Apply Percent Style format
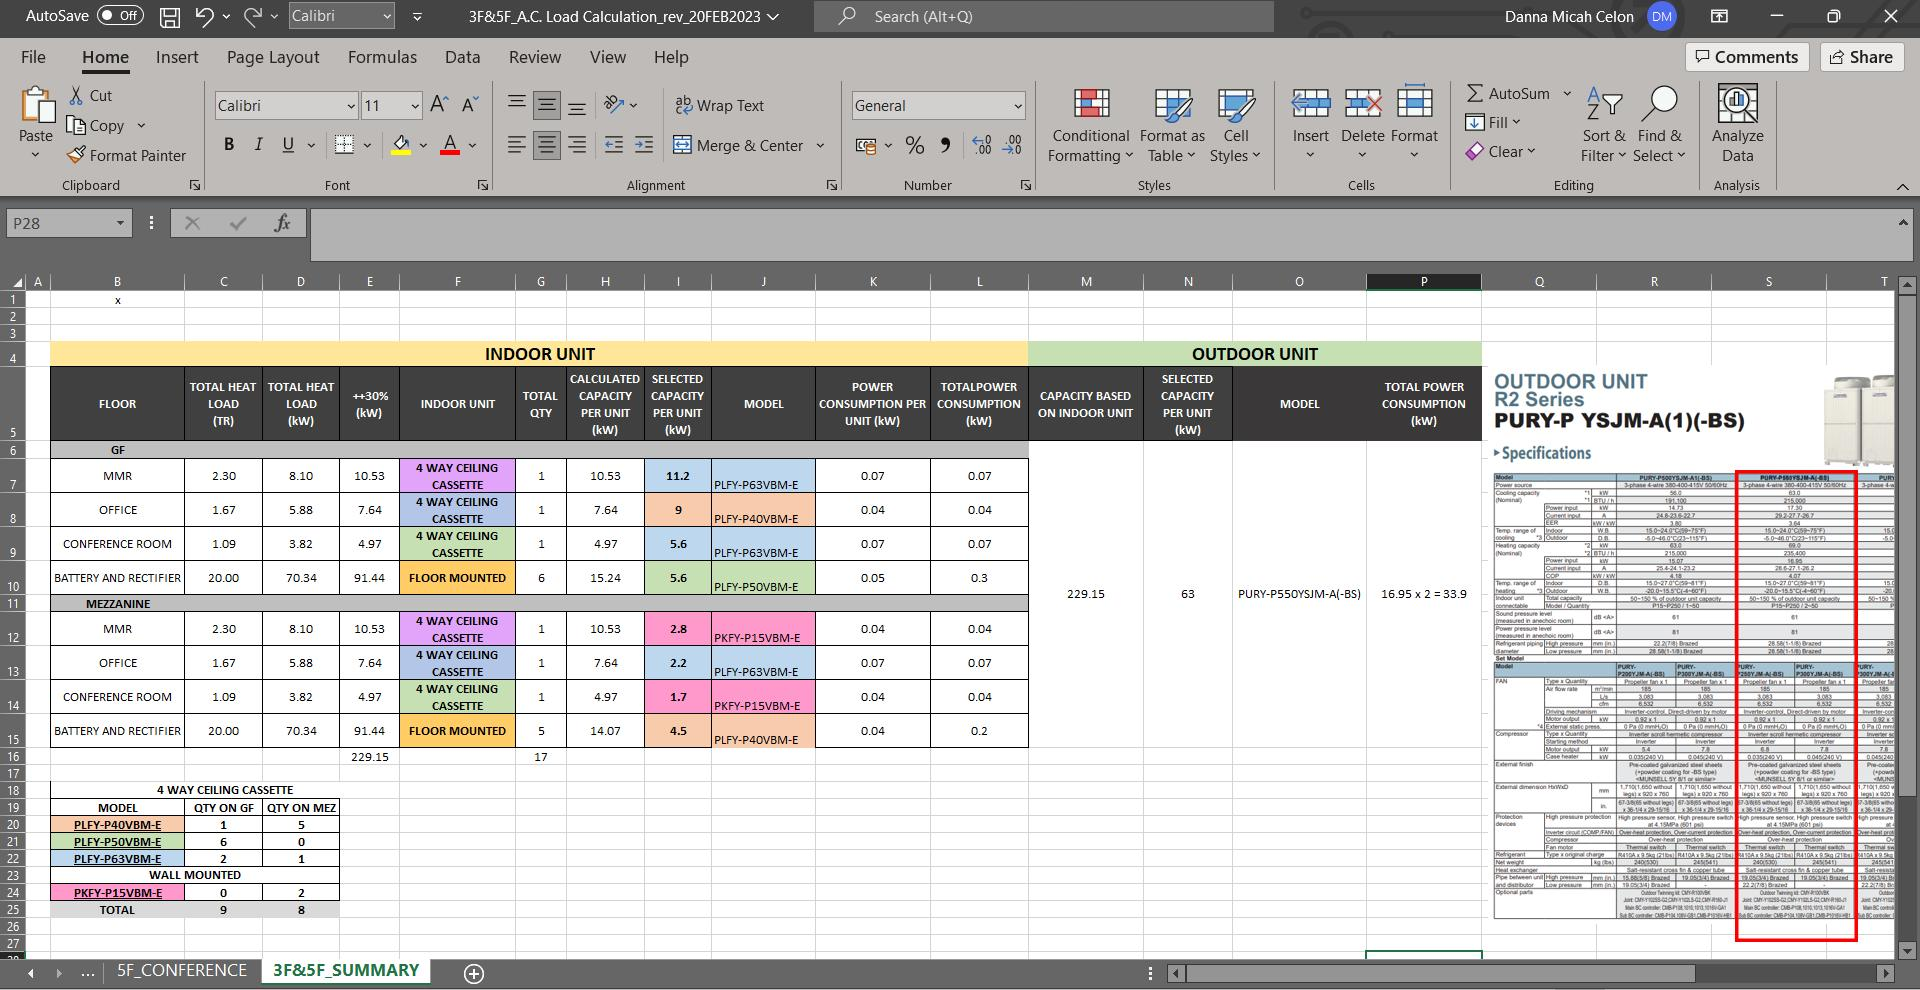The height and width of the screenshot is (990, 1920). [914, 145]
